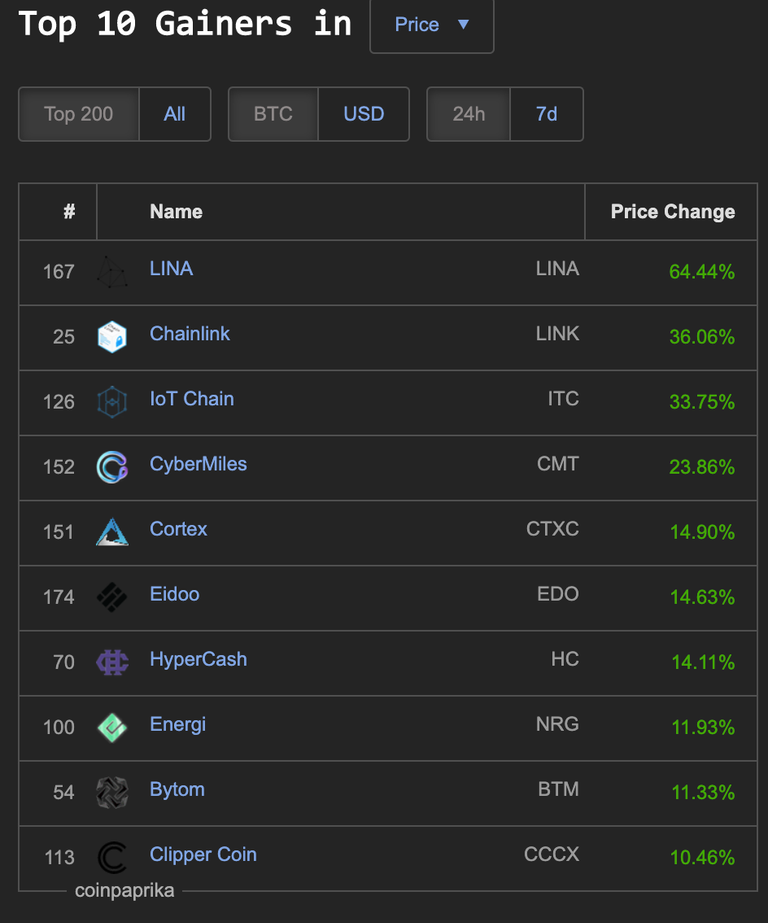Click rank number 54
The width and height of the screenshot is (768, 923).
point(64,792)
